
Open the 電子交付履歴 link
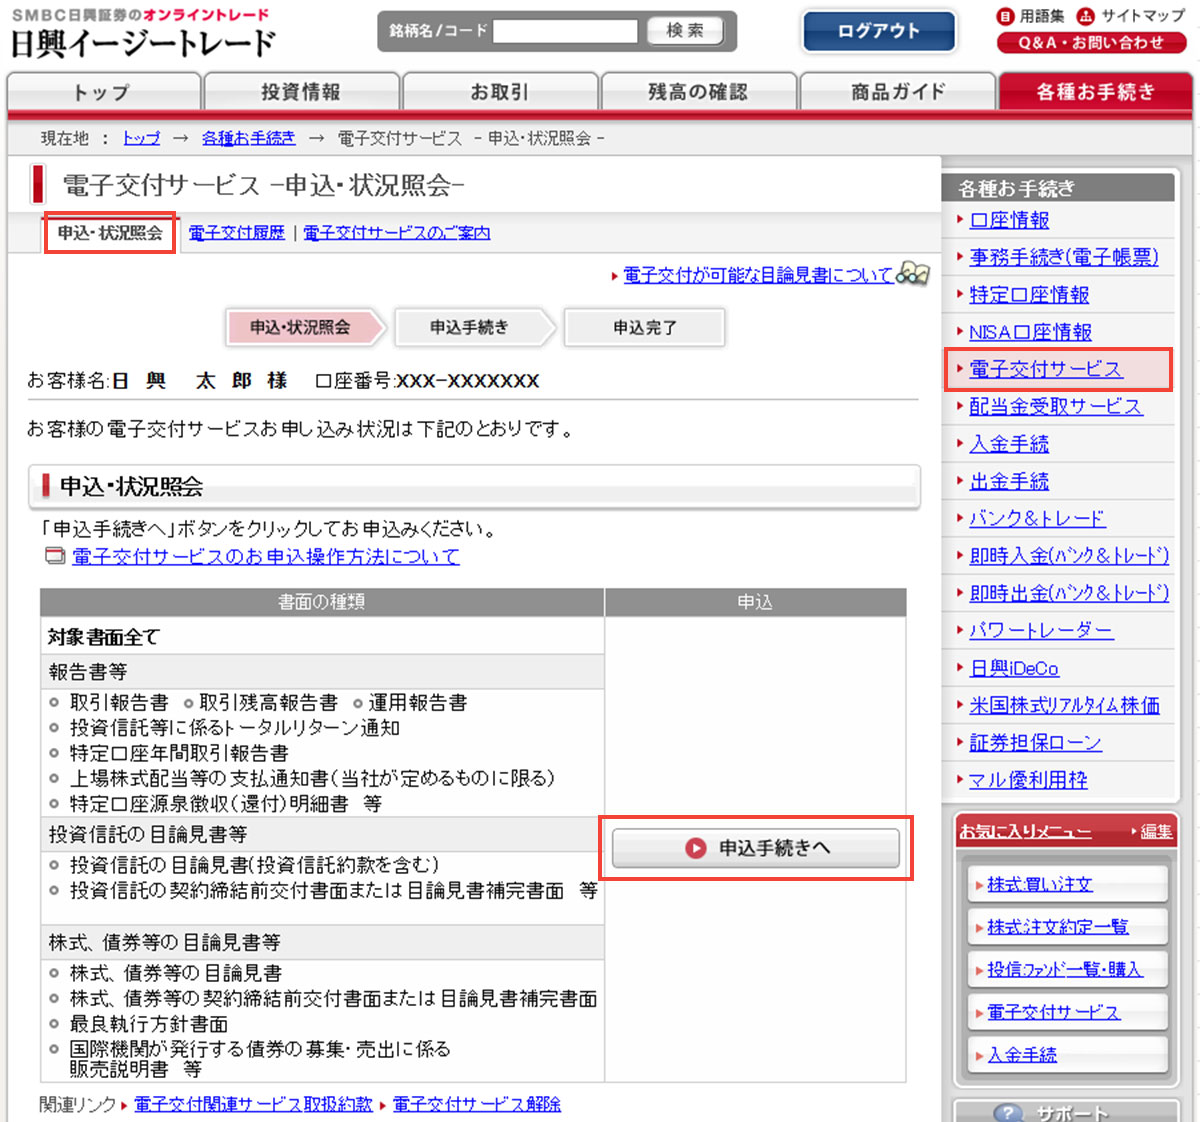click(x=236, y=233)
